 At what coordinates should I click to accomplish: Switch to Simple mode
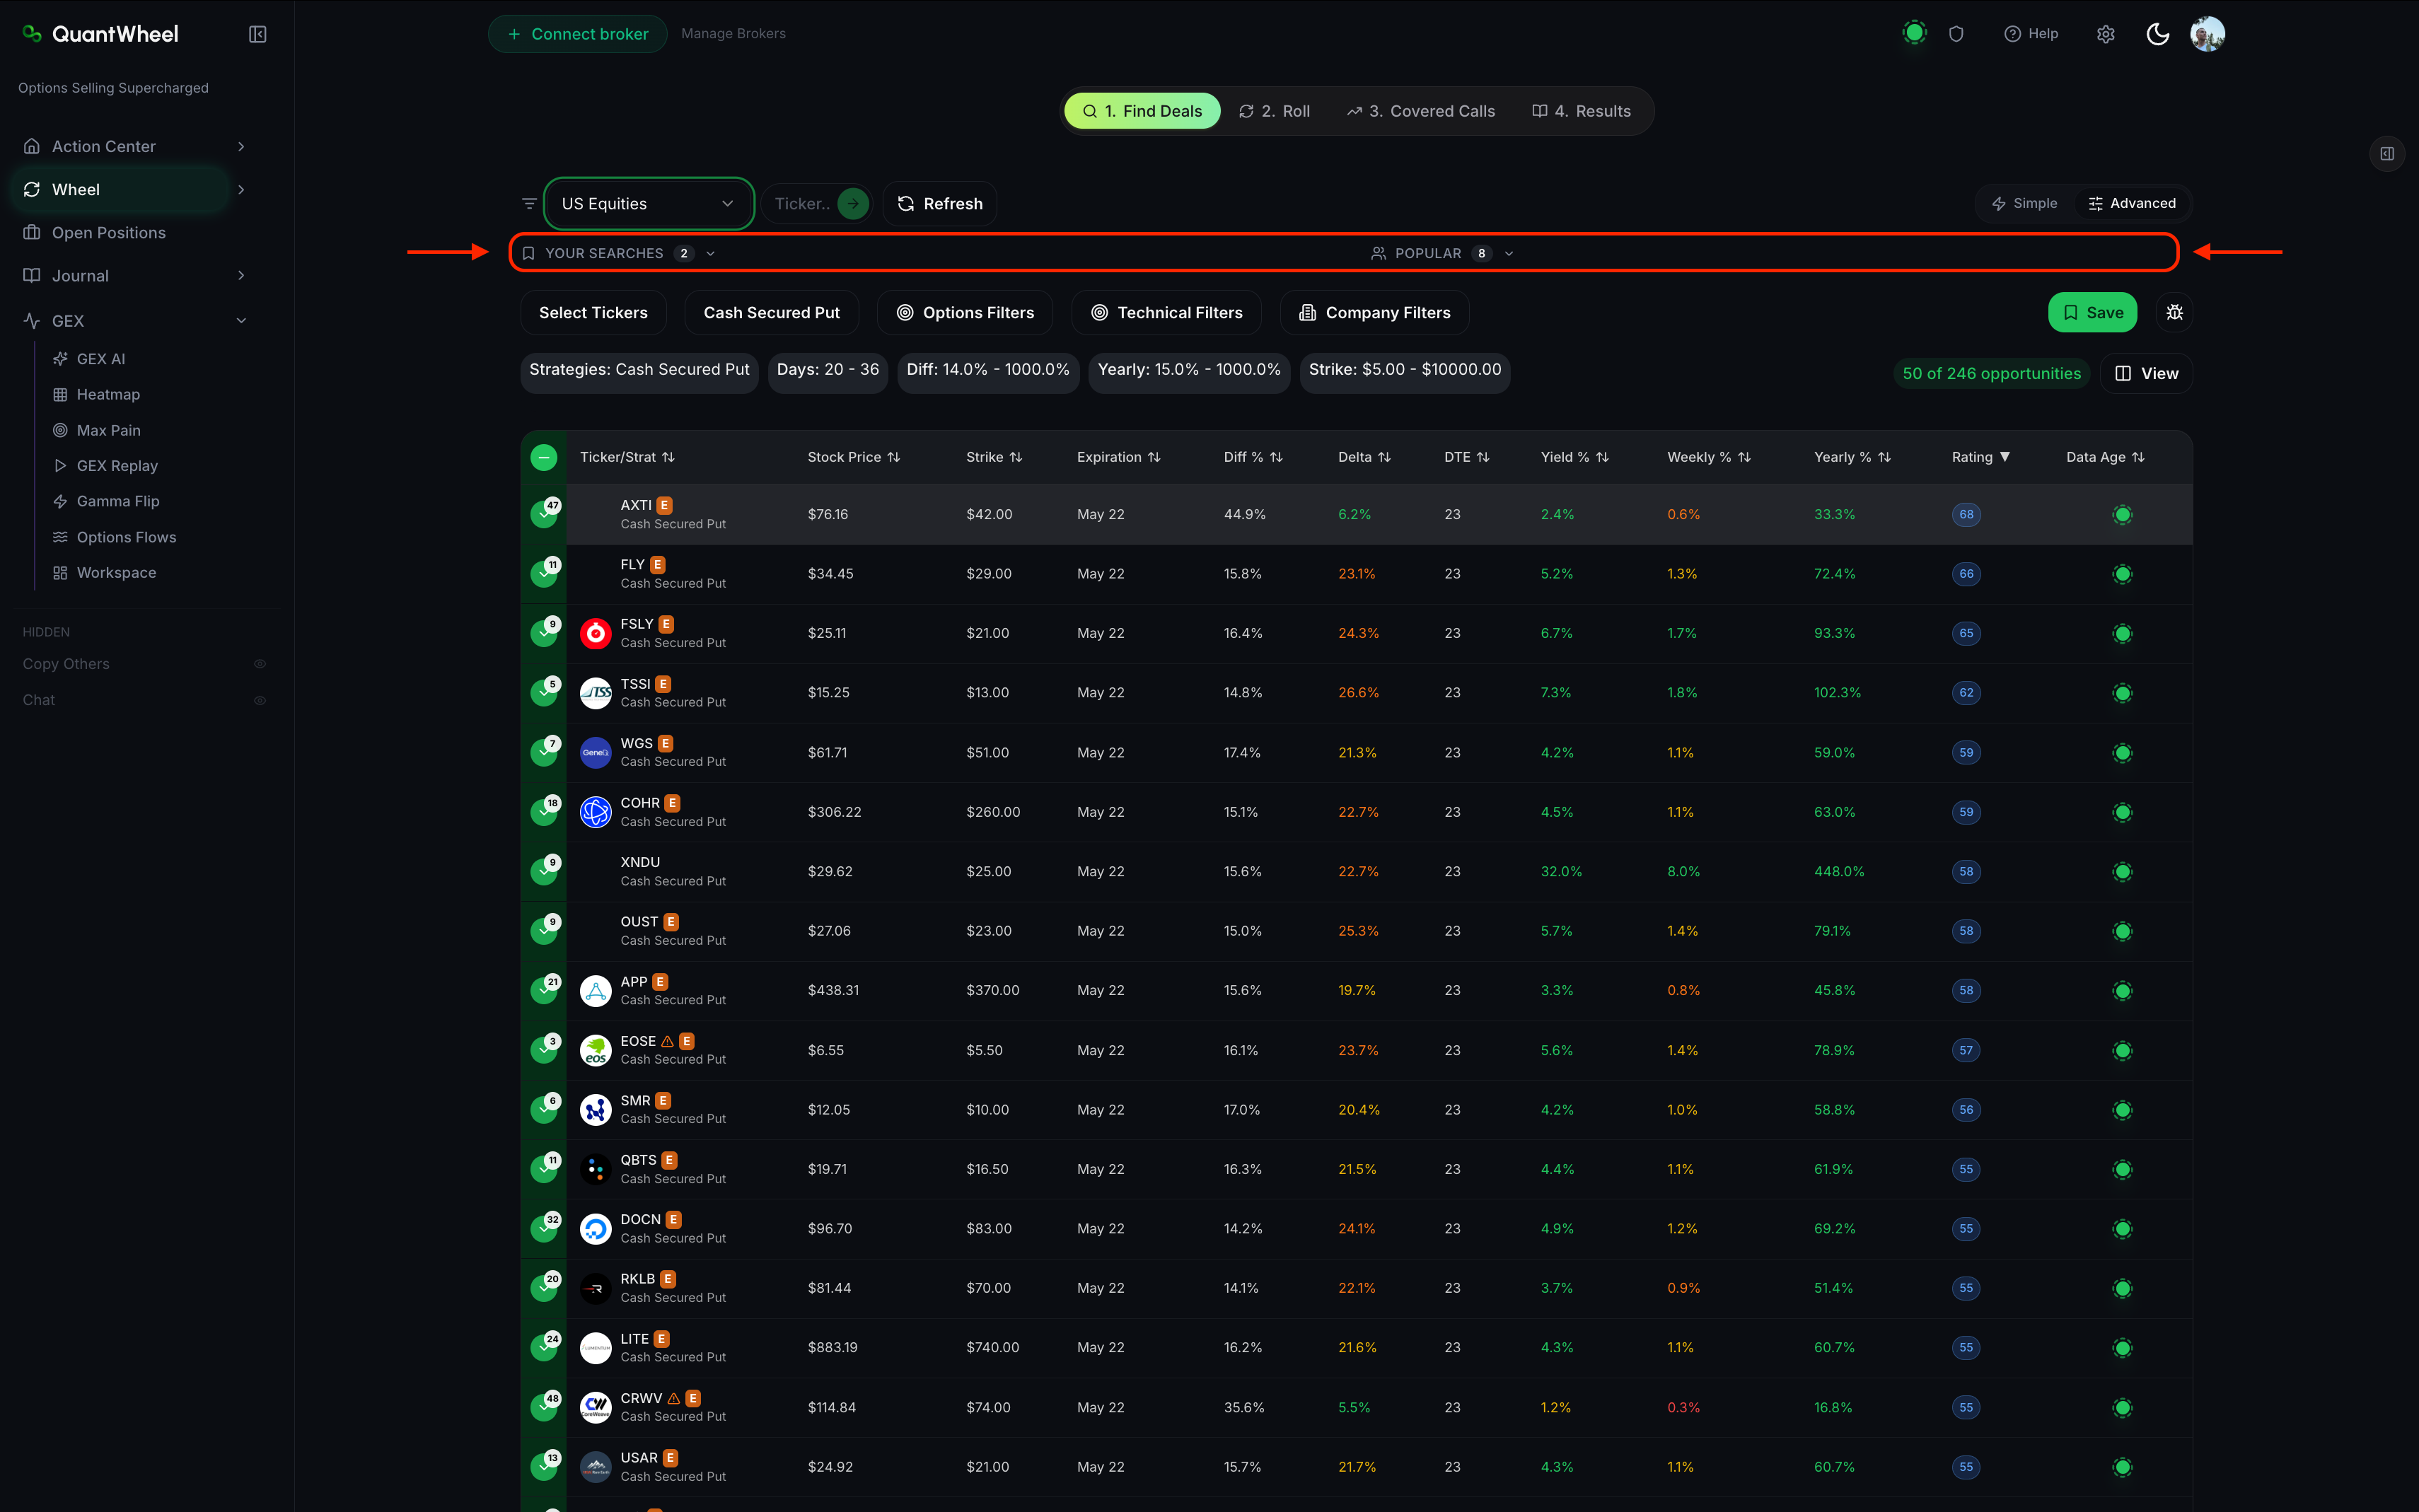(2024, 204)
